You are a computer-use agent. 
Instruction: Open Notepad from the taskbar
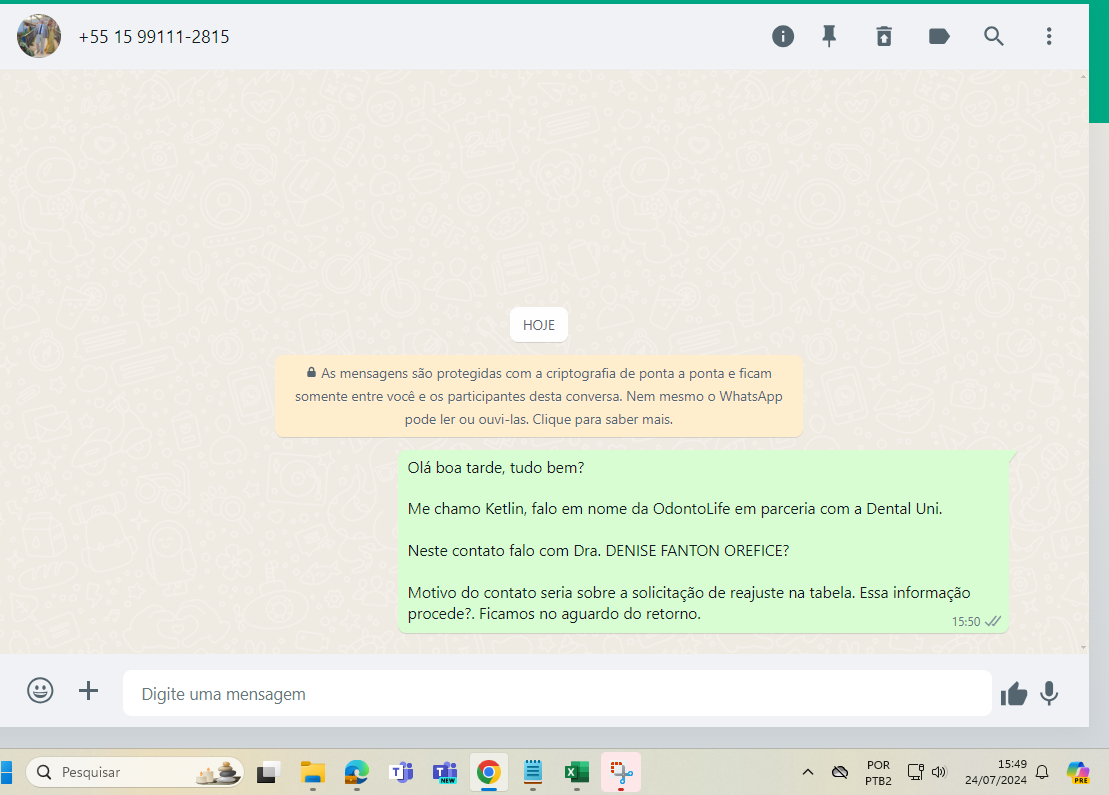tap(533, 772)
